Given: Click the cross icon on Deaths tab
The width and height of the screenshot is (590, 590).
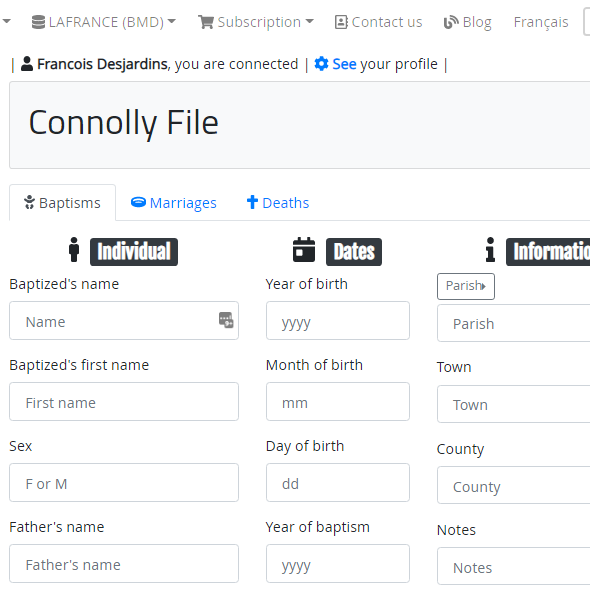Looking at the screenshot, I should 252,202.
